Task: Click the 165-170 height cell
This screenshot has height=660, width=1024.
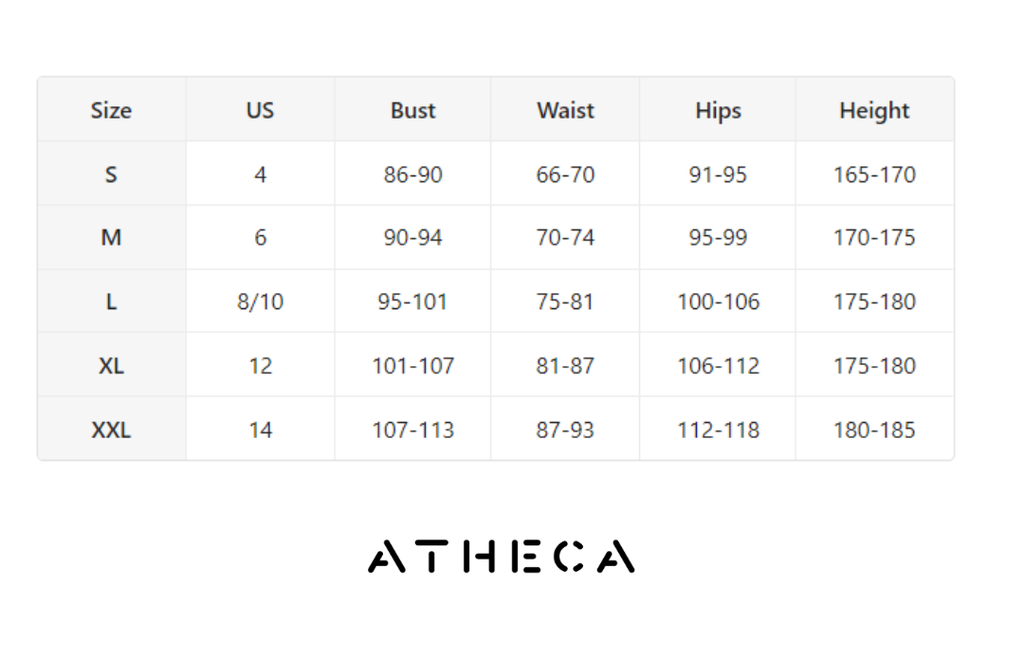Action: (874, 174)
